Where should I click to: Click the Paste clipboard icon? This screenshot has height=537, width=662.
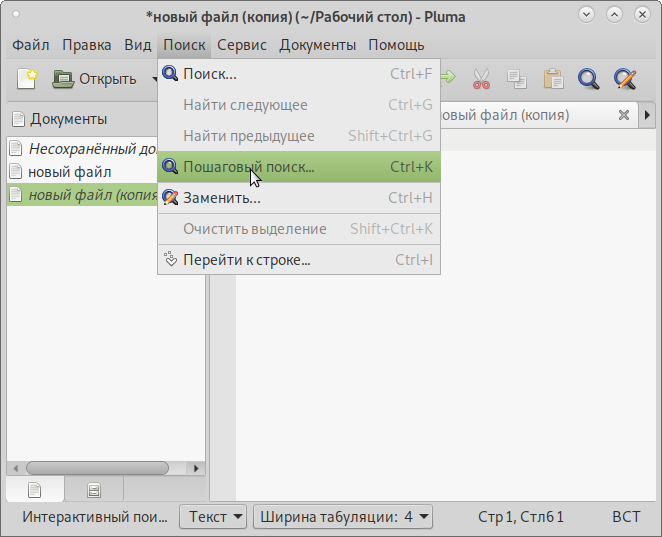coord(553,79)
